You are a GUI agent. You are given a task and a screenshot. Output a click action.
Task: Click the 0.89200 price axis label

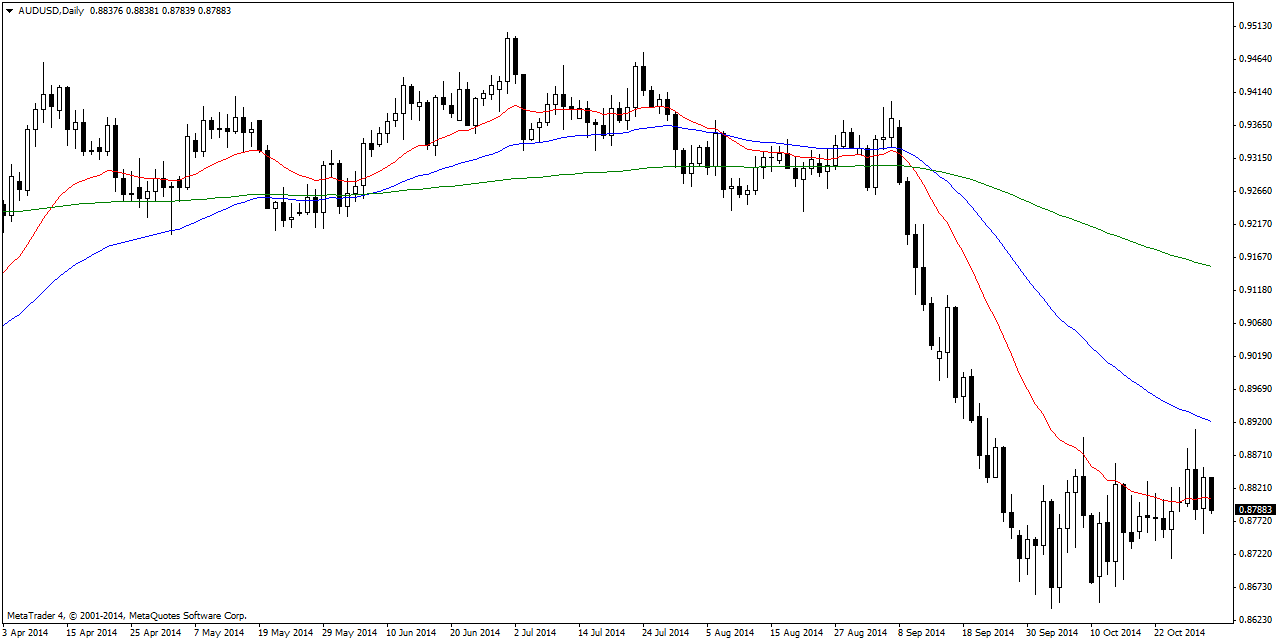(x=1255, y=422)
